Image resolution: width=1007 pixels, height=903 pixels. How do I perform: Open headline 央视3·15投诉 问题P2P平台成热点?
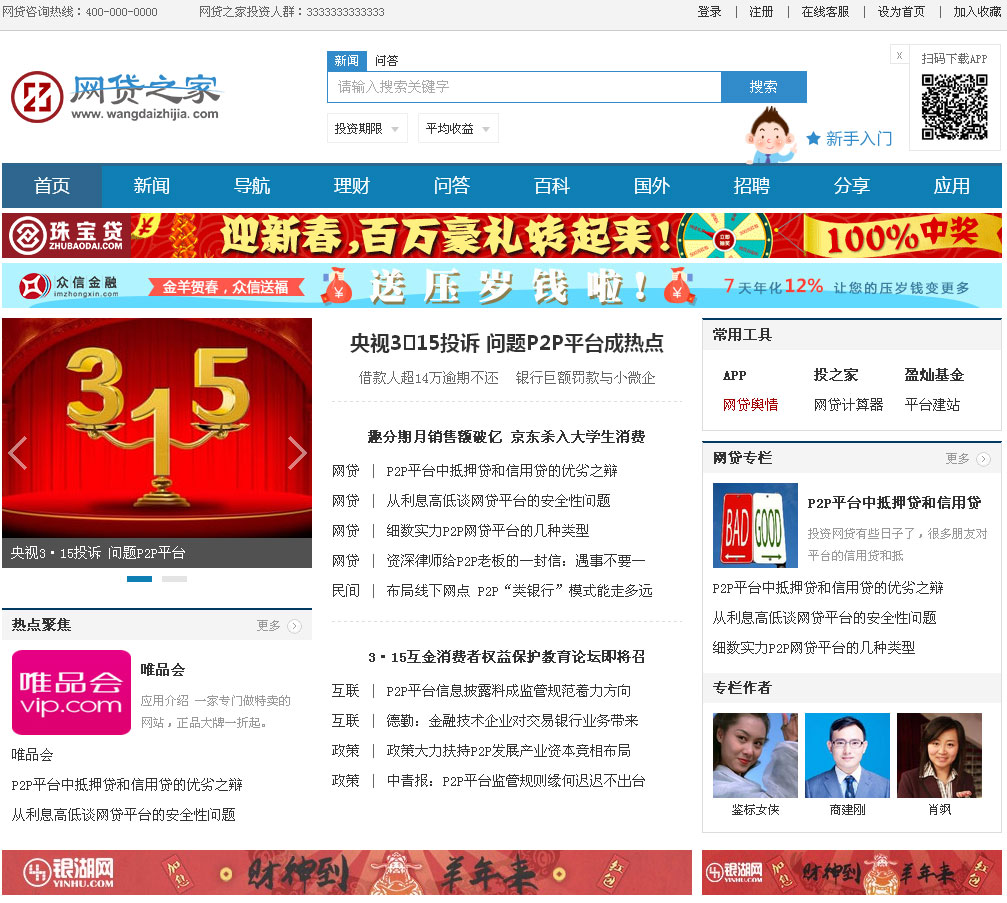pyautogui.click(x=507, y=343)
